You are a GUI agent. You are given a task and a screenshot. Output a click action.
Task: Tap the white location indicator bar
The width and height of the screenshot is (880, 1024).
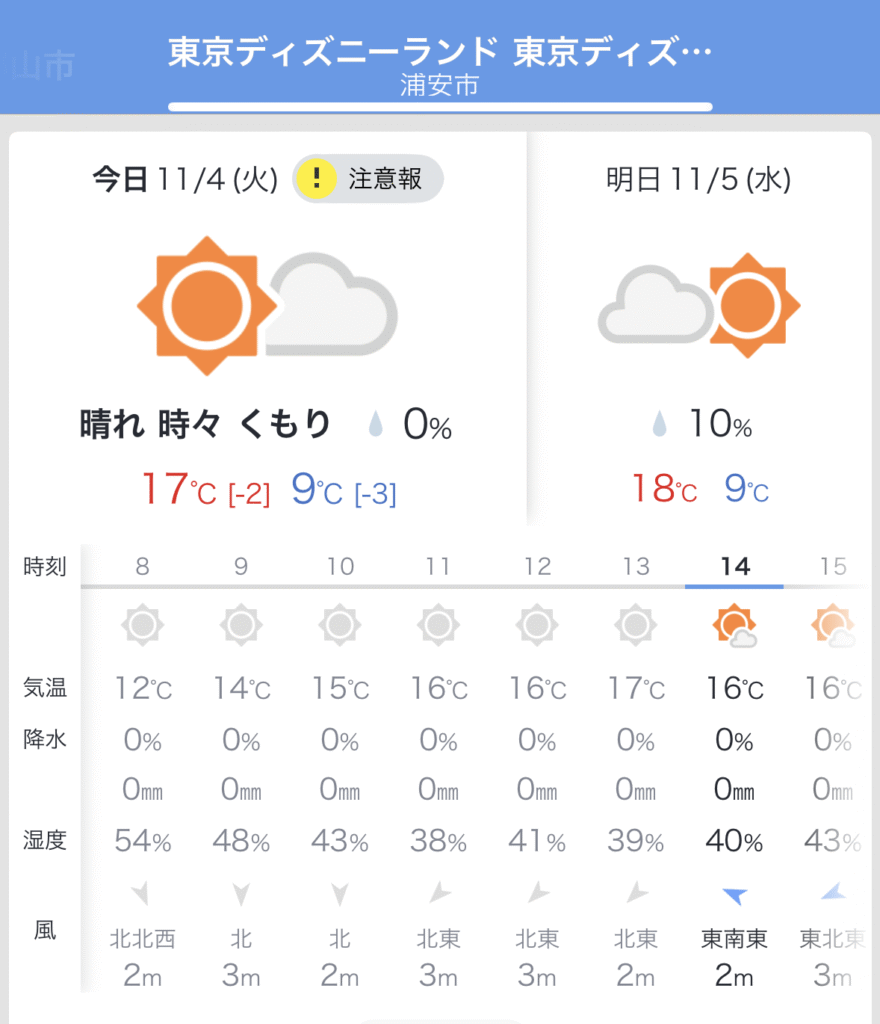pyautogui.click(x=440, y=106)
